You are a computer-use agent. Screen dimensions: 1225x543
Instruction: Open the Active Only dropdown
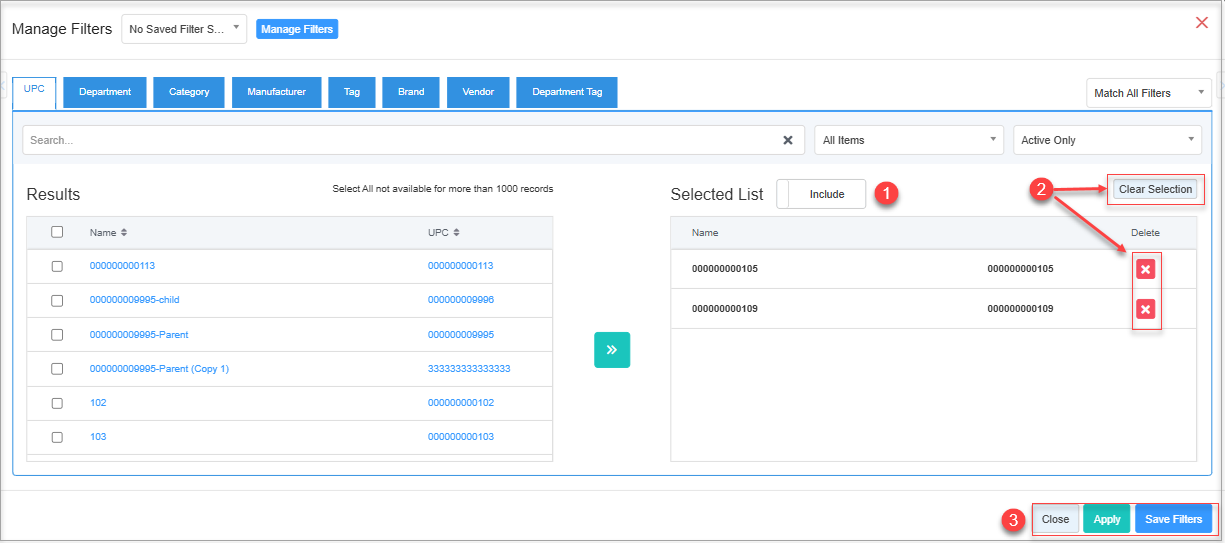click(1107, 140)
